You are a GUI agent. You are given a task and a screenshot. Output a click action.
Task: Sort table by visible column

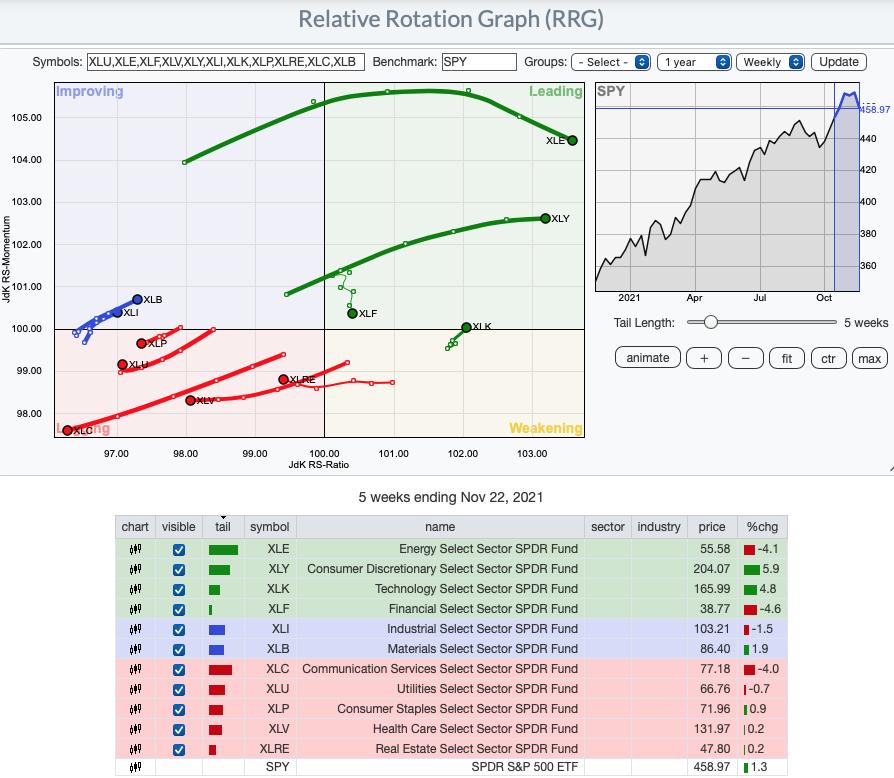(178, 527)
